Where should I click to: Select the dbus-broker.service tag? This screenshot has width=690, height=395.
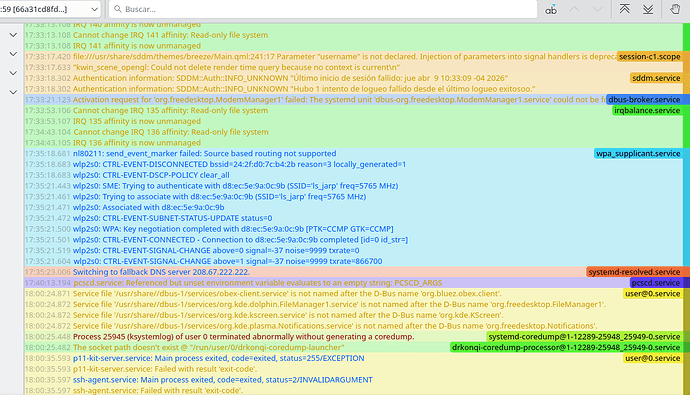click(644, 99)
